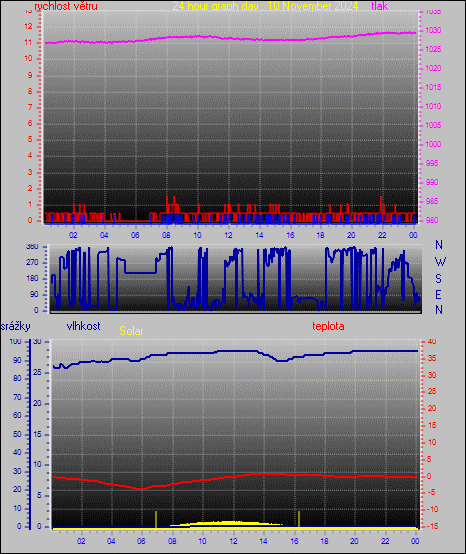This screenshot has height=554, width=466.
Task: Click the "980" pressure axis value
Action: 432,220
